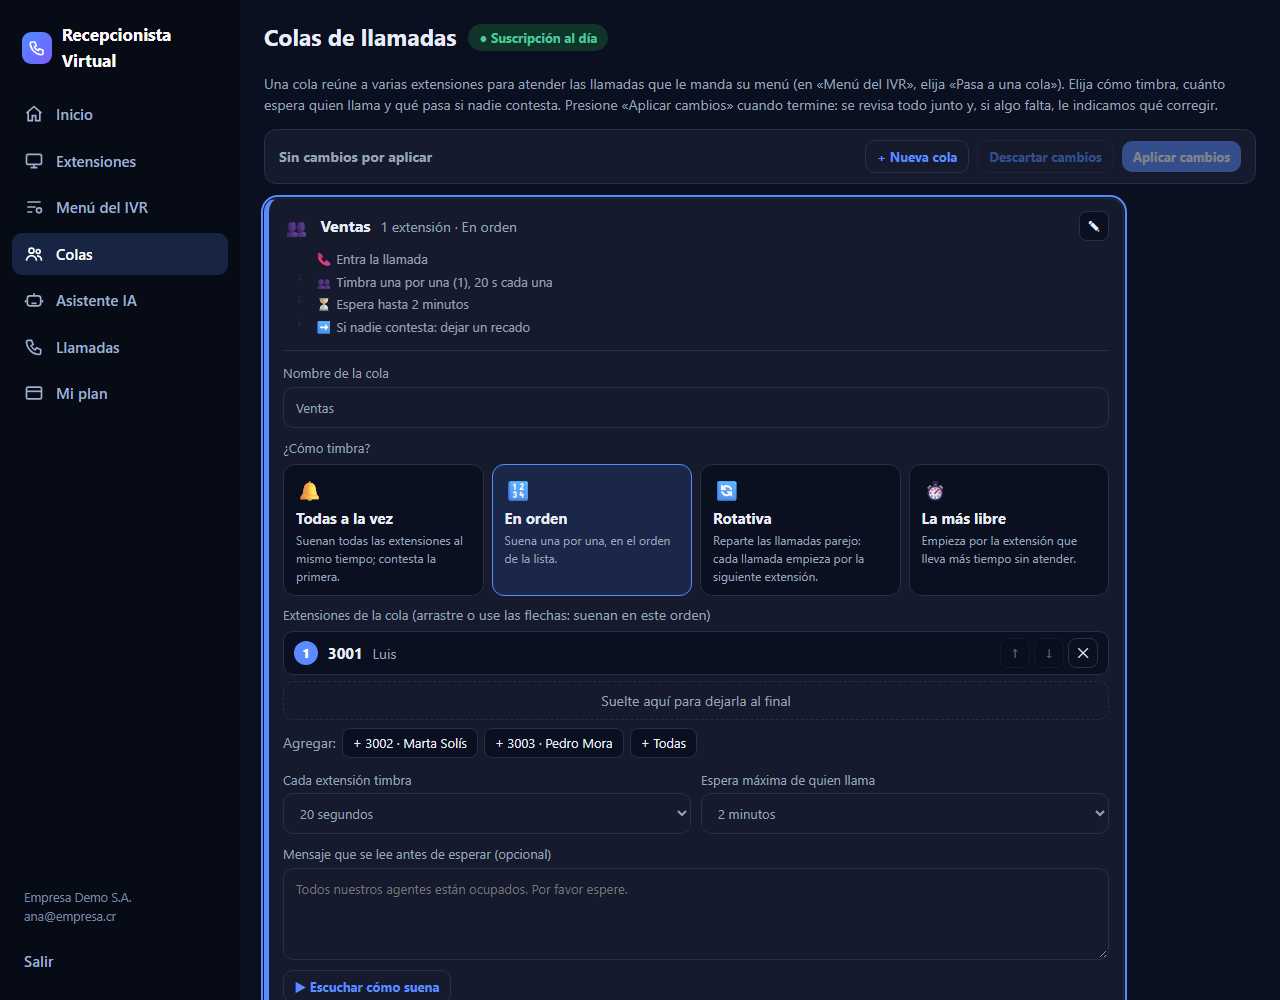This screenshot has height=1000, width=1280.
Task: Remove extension 3001 Luis from queue
Action: [1083, 653]
